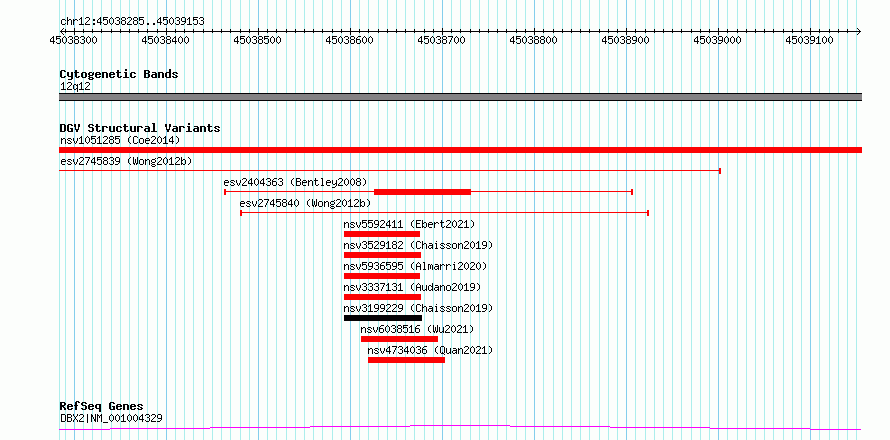Click ruler position 45039000
Viewport: 890px width, 440px height.
point(717,40)
